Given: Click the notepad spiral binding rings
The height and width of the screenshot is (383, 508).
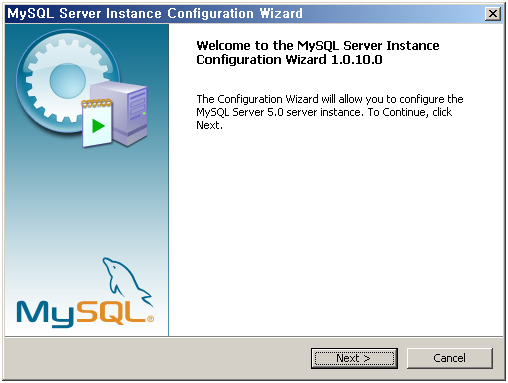Looking at the screenshot, I should click(96, 103).
